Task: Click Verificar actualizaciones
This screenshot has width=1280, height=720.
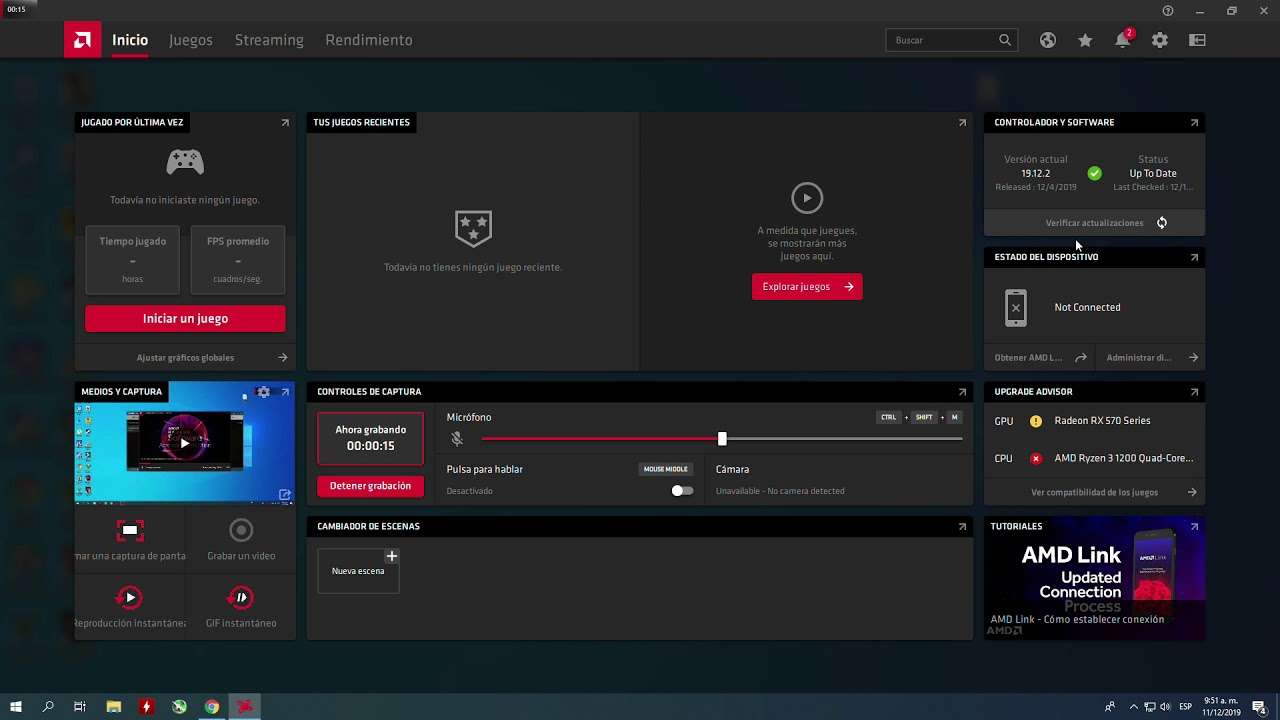Action: (x=1094, y=223)
